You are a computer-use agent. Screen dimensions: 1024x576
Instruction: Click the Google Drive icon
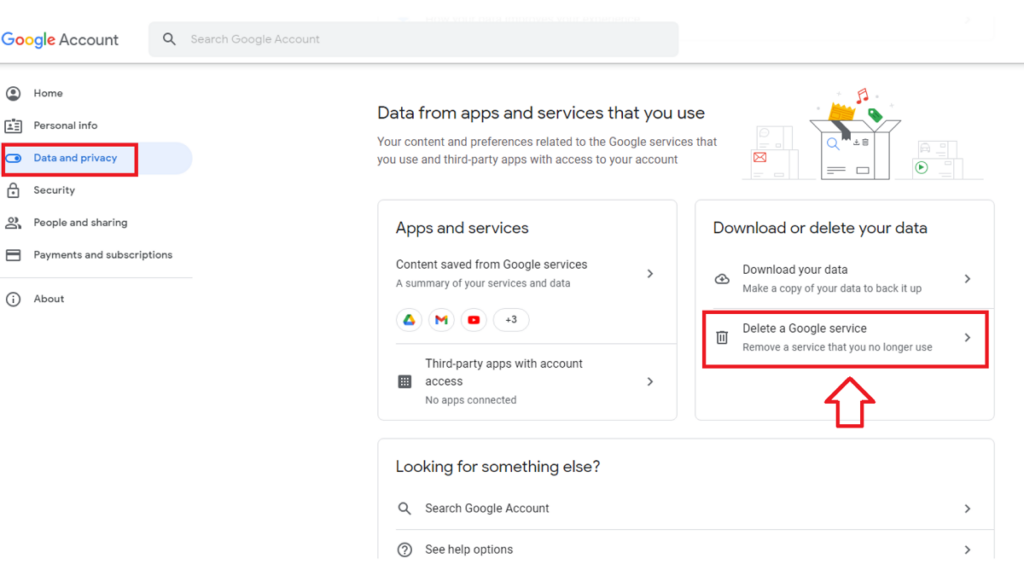point(409,320)
